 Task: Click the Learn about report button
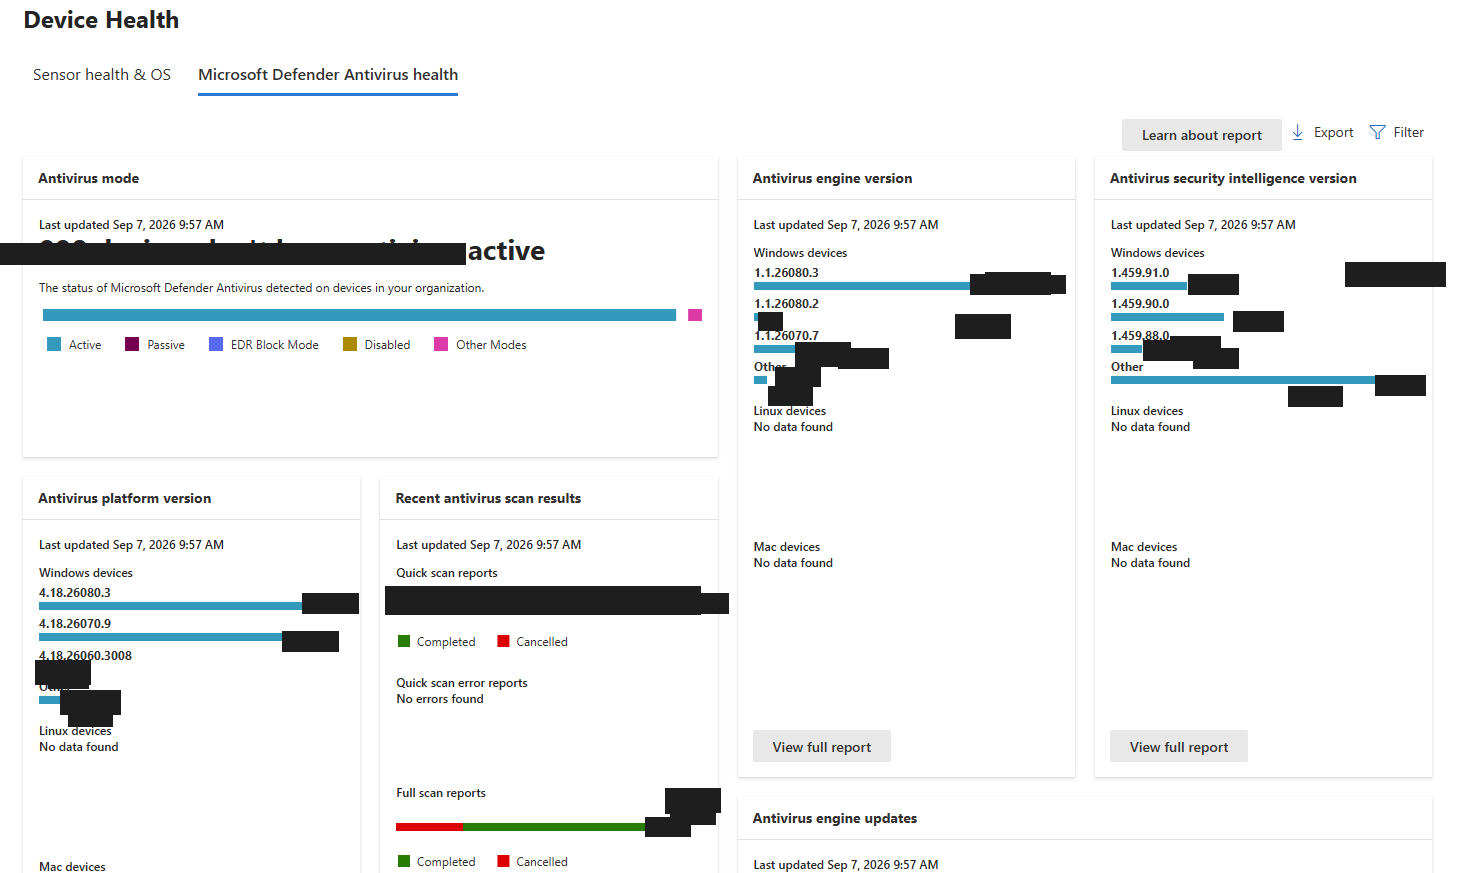(x=1202, y=135)
